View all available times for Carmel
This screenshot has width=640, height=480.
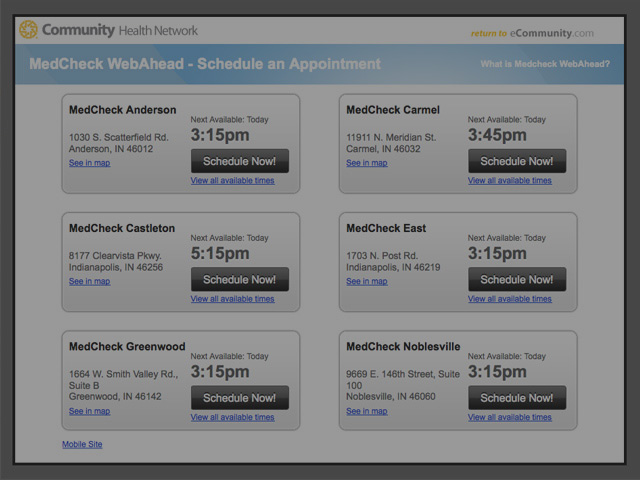509,180
